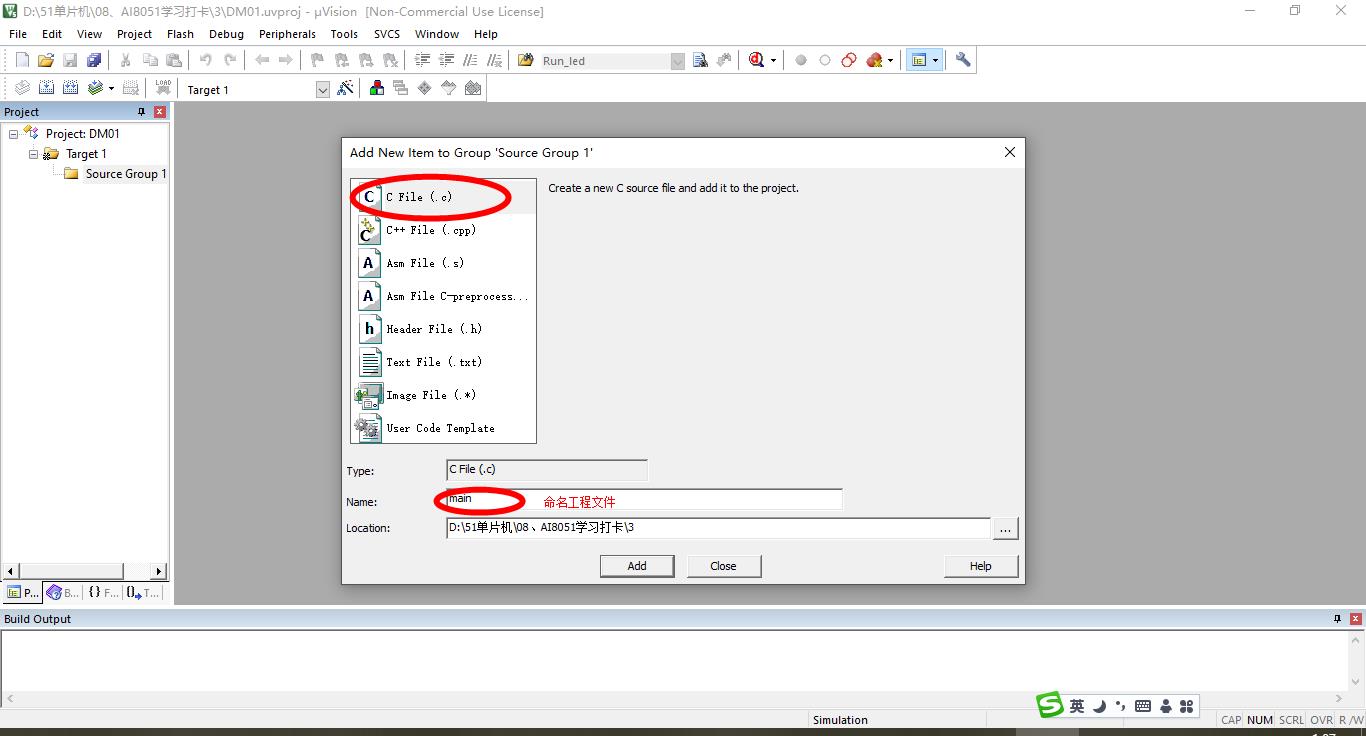Screen dimensions: 1366x736
Task: Click Project panel horizontal scrollbar right arrow
Action: point(158,571)
